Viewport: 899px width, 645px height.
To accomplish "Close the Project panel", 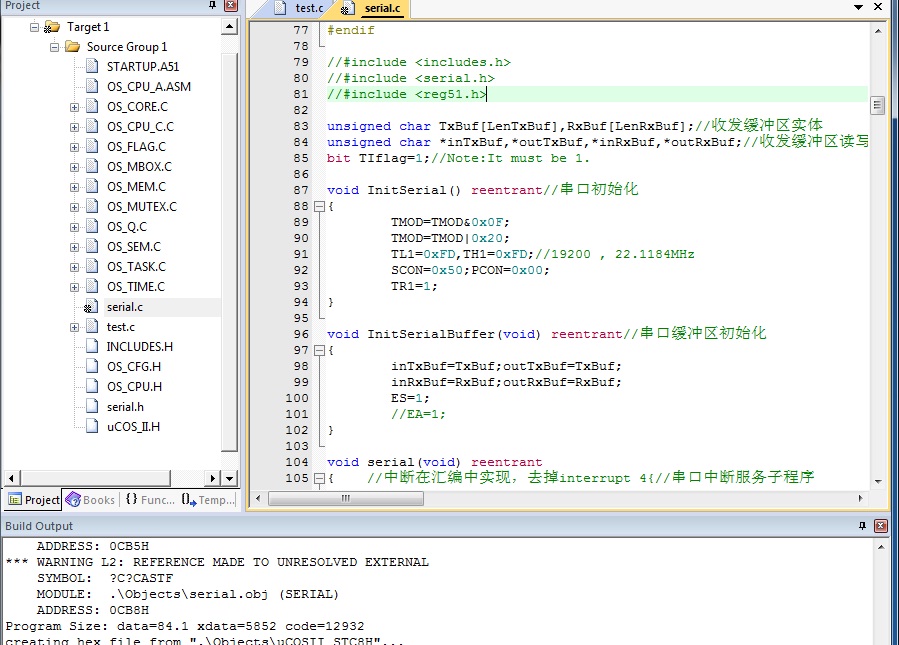I will coord(230,5).
